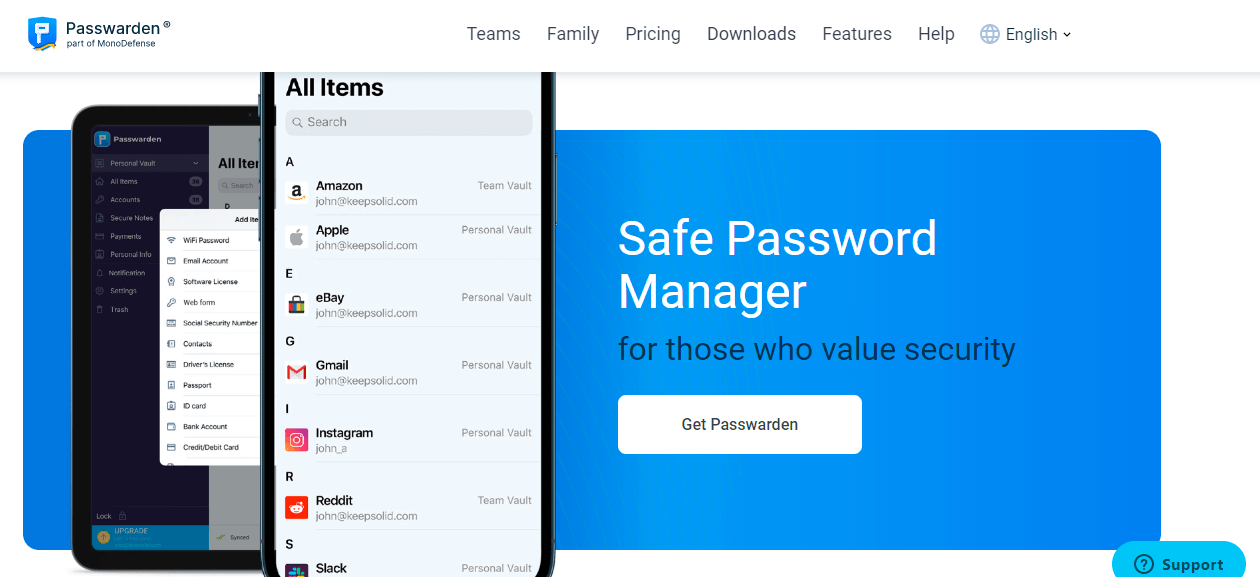Open the Help menu item
The height and width of the screenshot is (577, 1260).
coord(936,34)
